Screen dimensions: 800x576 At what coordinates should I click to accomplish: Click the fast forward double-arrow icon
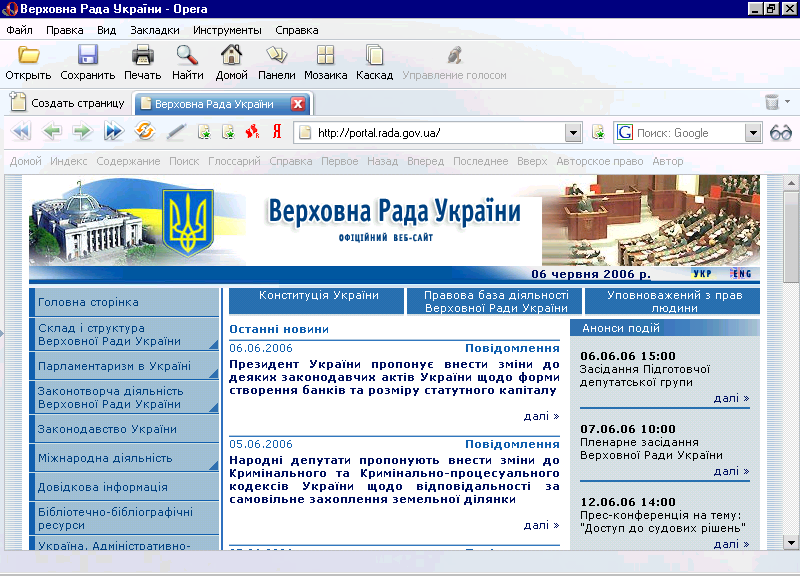click(x=113, y=132)
